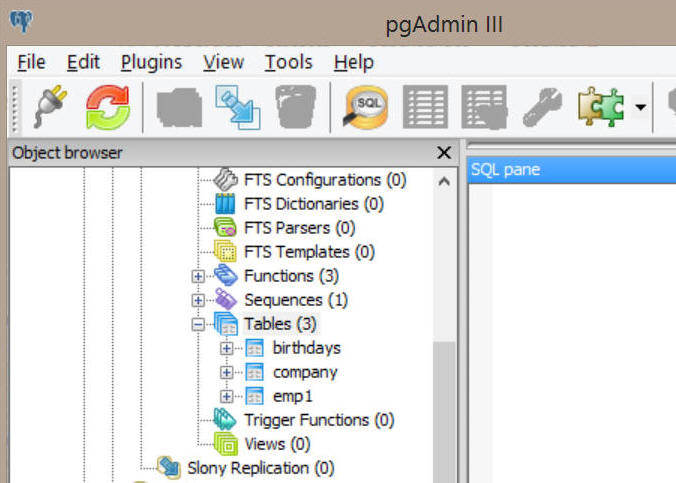The height and width of the screenshot is (483, 676).
Task: Click the Maintenance wrench icon
Action: (542, 107)
